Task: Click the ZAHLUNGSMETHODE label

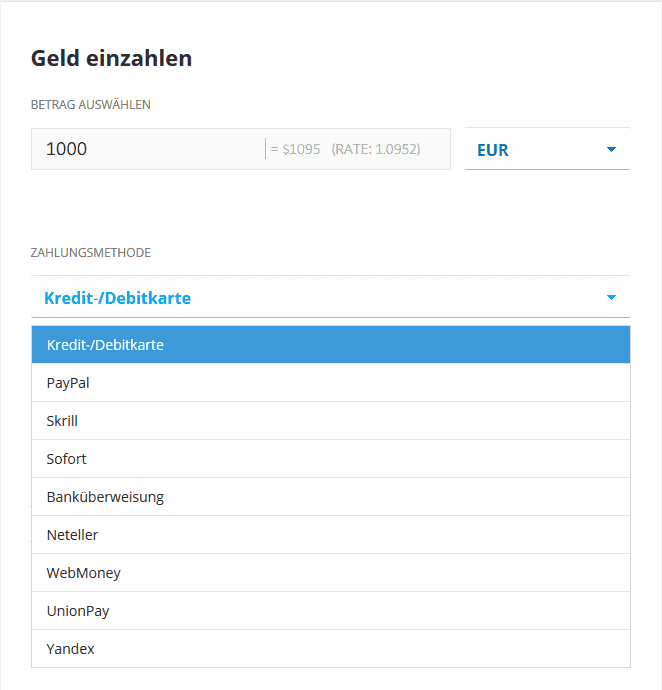Action: tap(91, 253)
